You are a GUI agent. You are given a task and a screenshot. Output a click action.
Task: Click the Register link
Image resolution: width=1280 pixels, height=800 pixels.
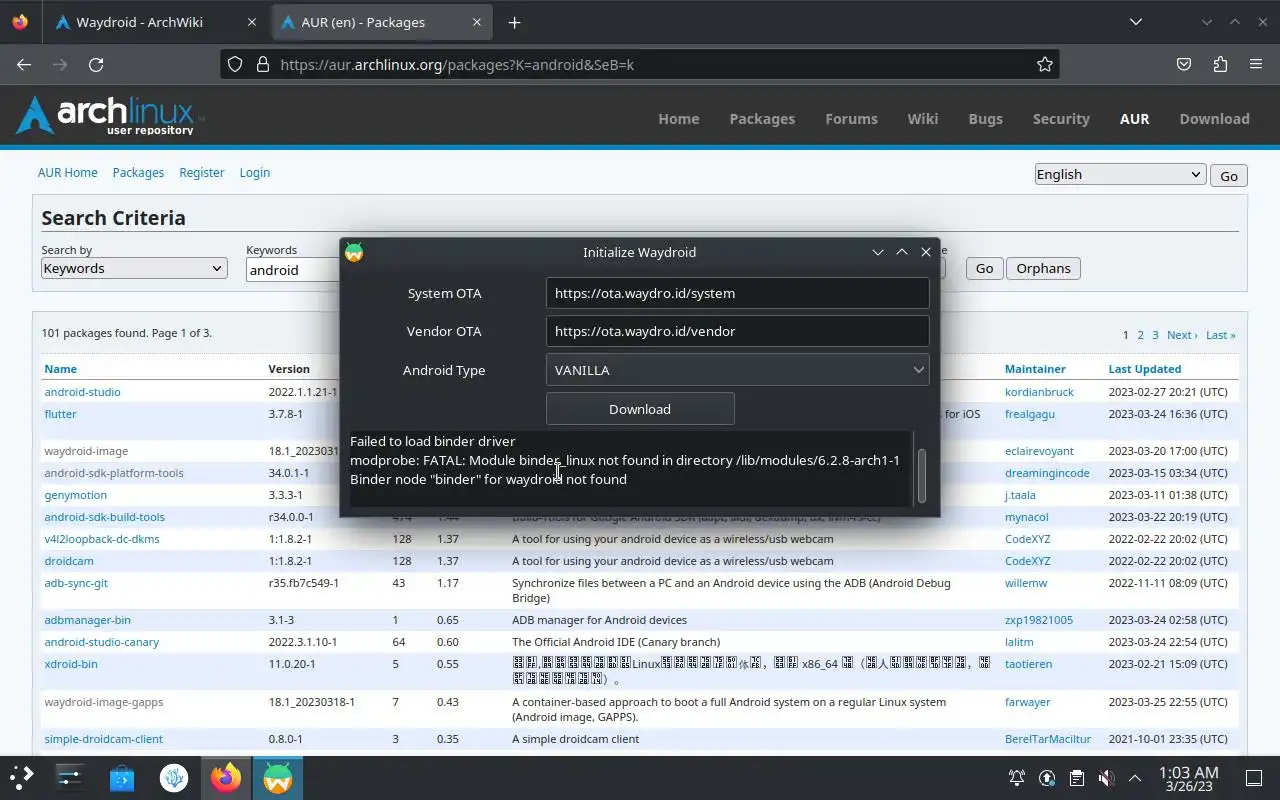pyautogui.click(x=201, y=172)
